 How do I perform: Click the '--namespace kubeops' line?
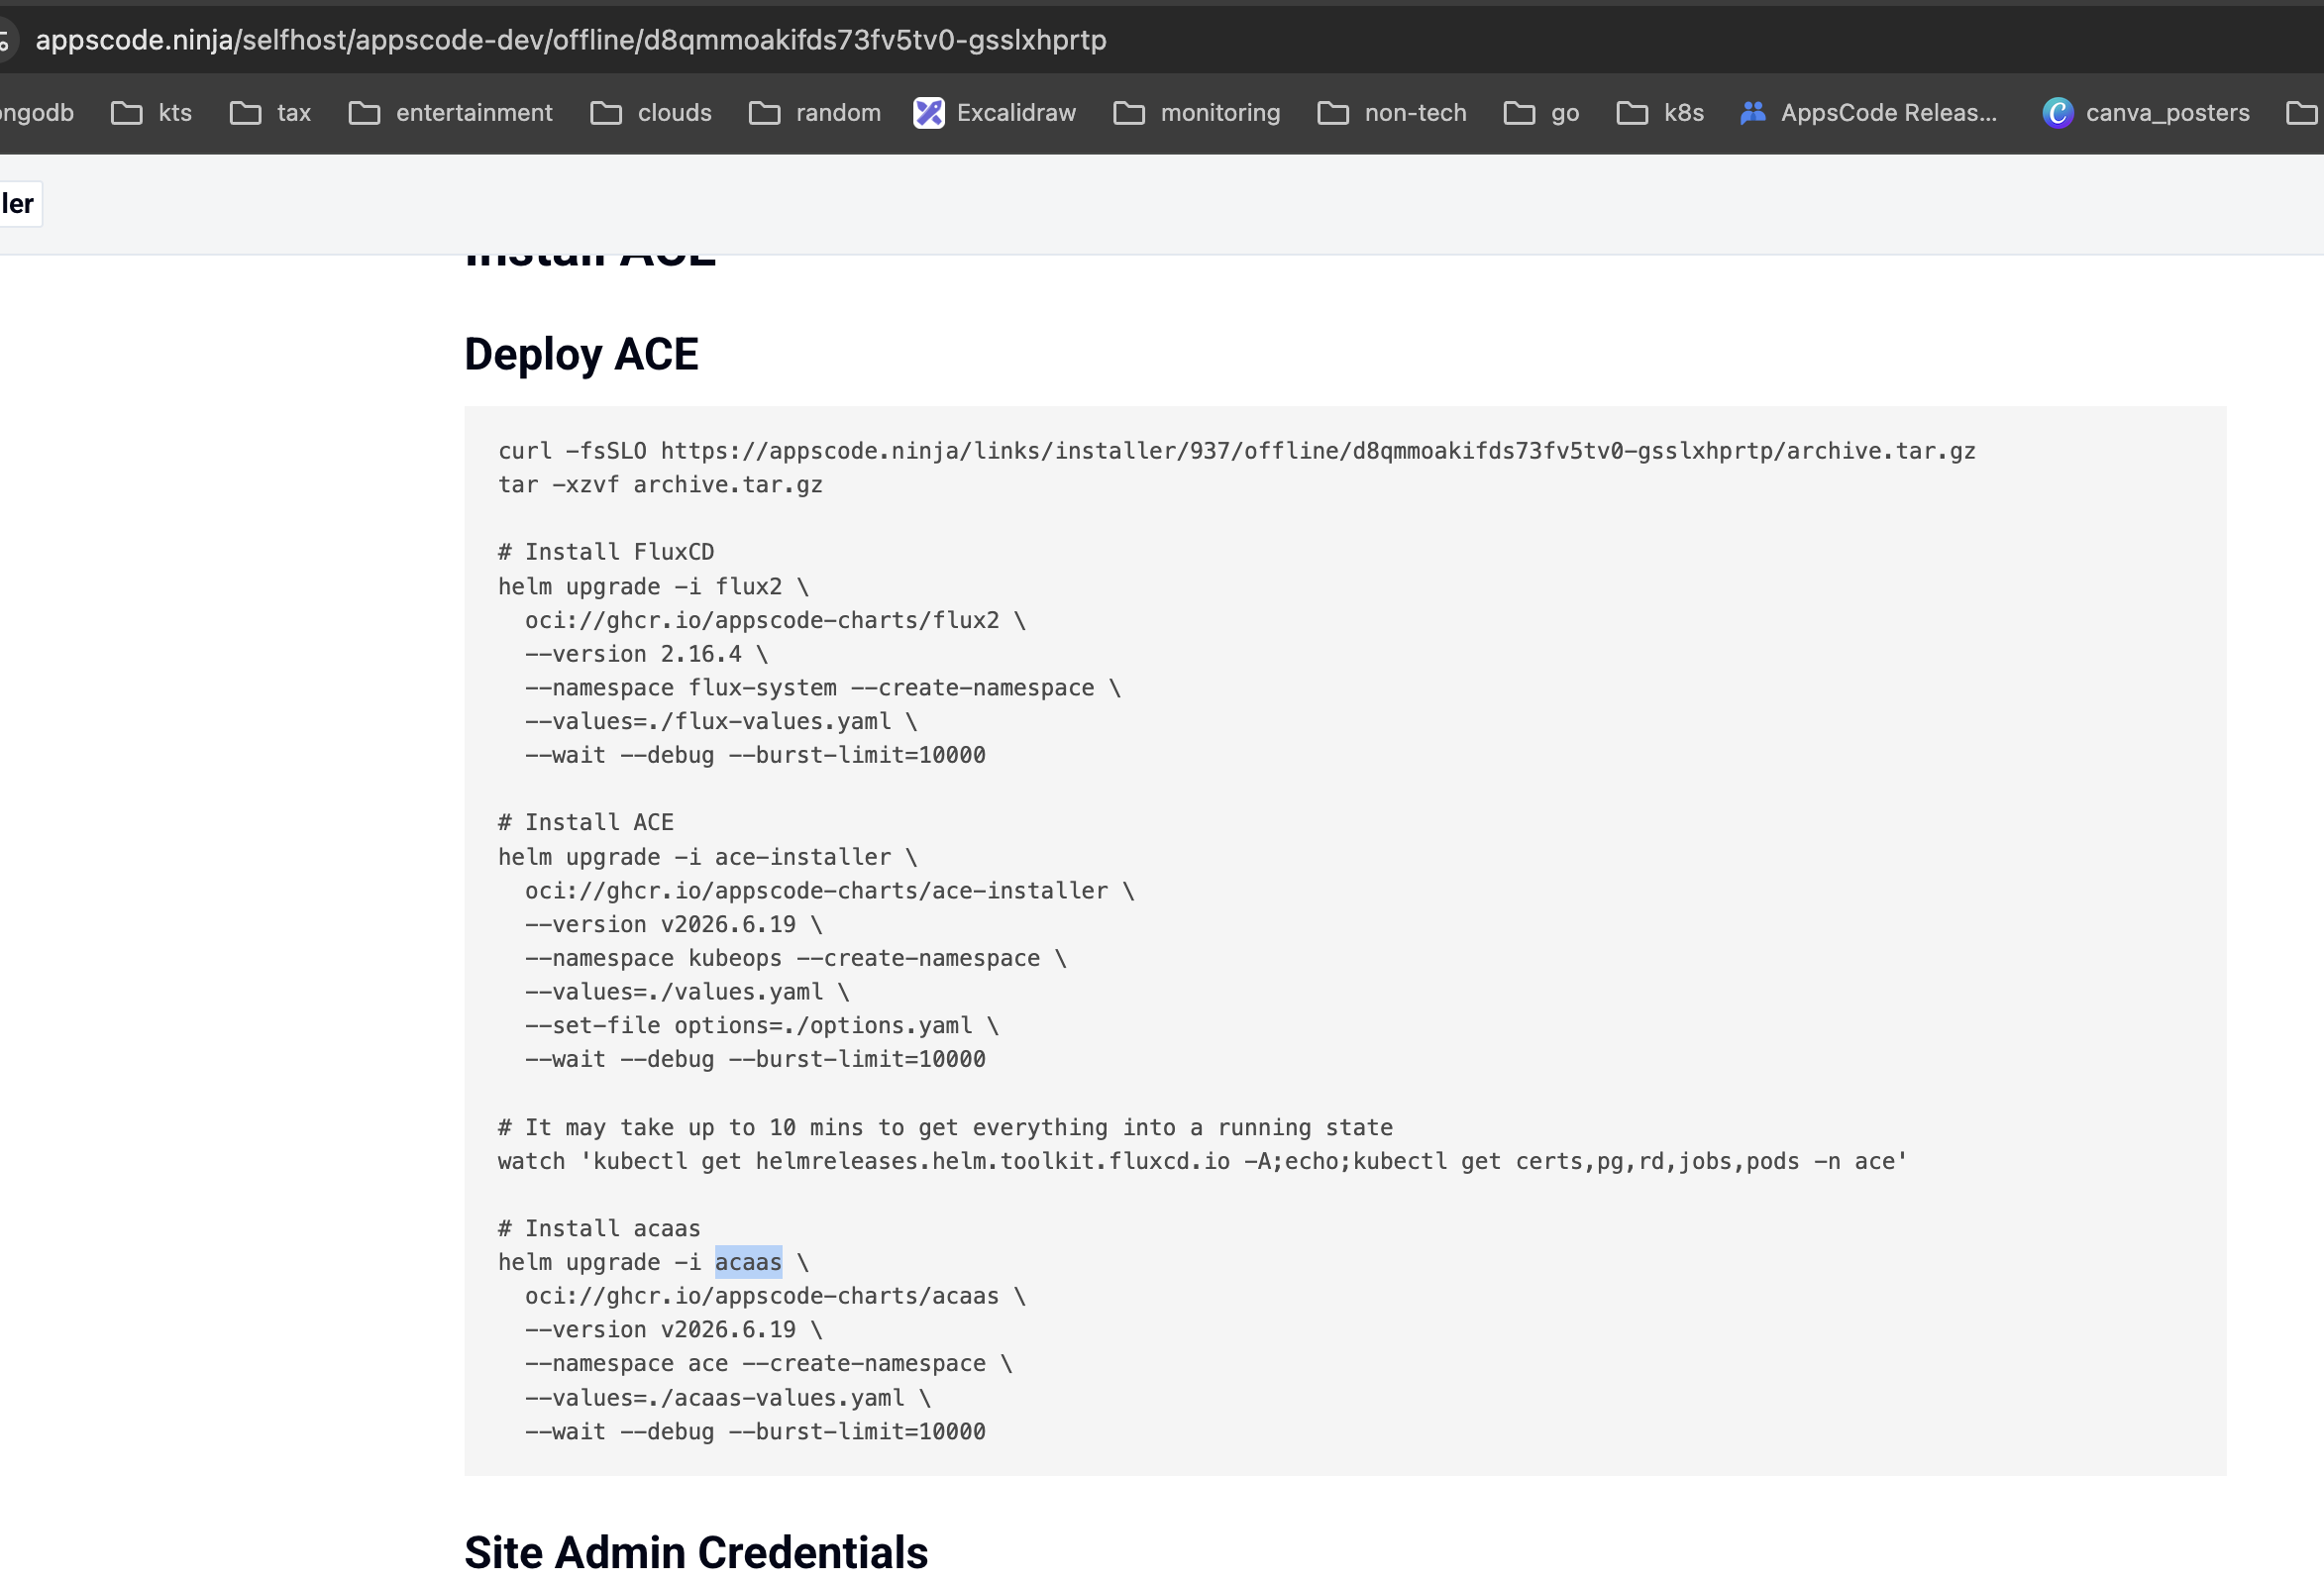click(796, 958)
